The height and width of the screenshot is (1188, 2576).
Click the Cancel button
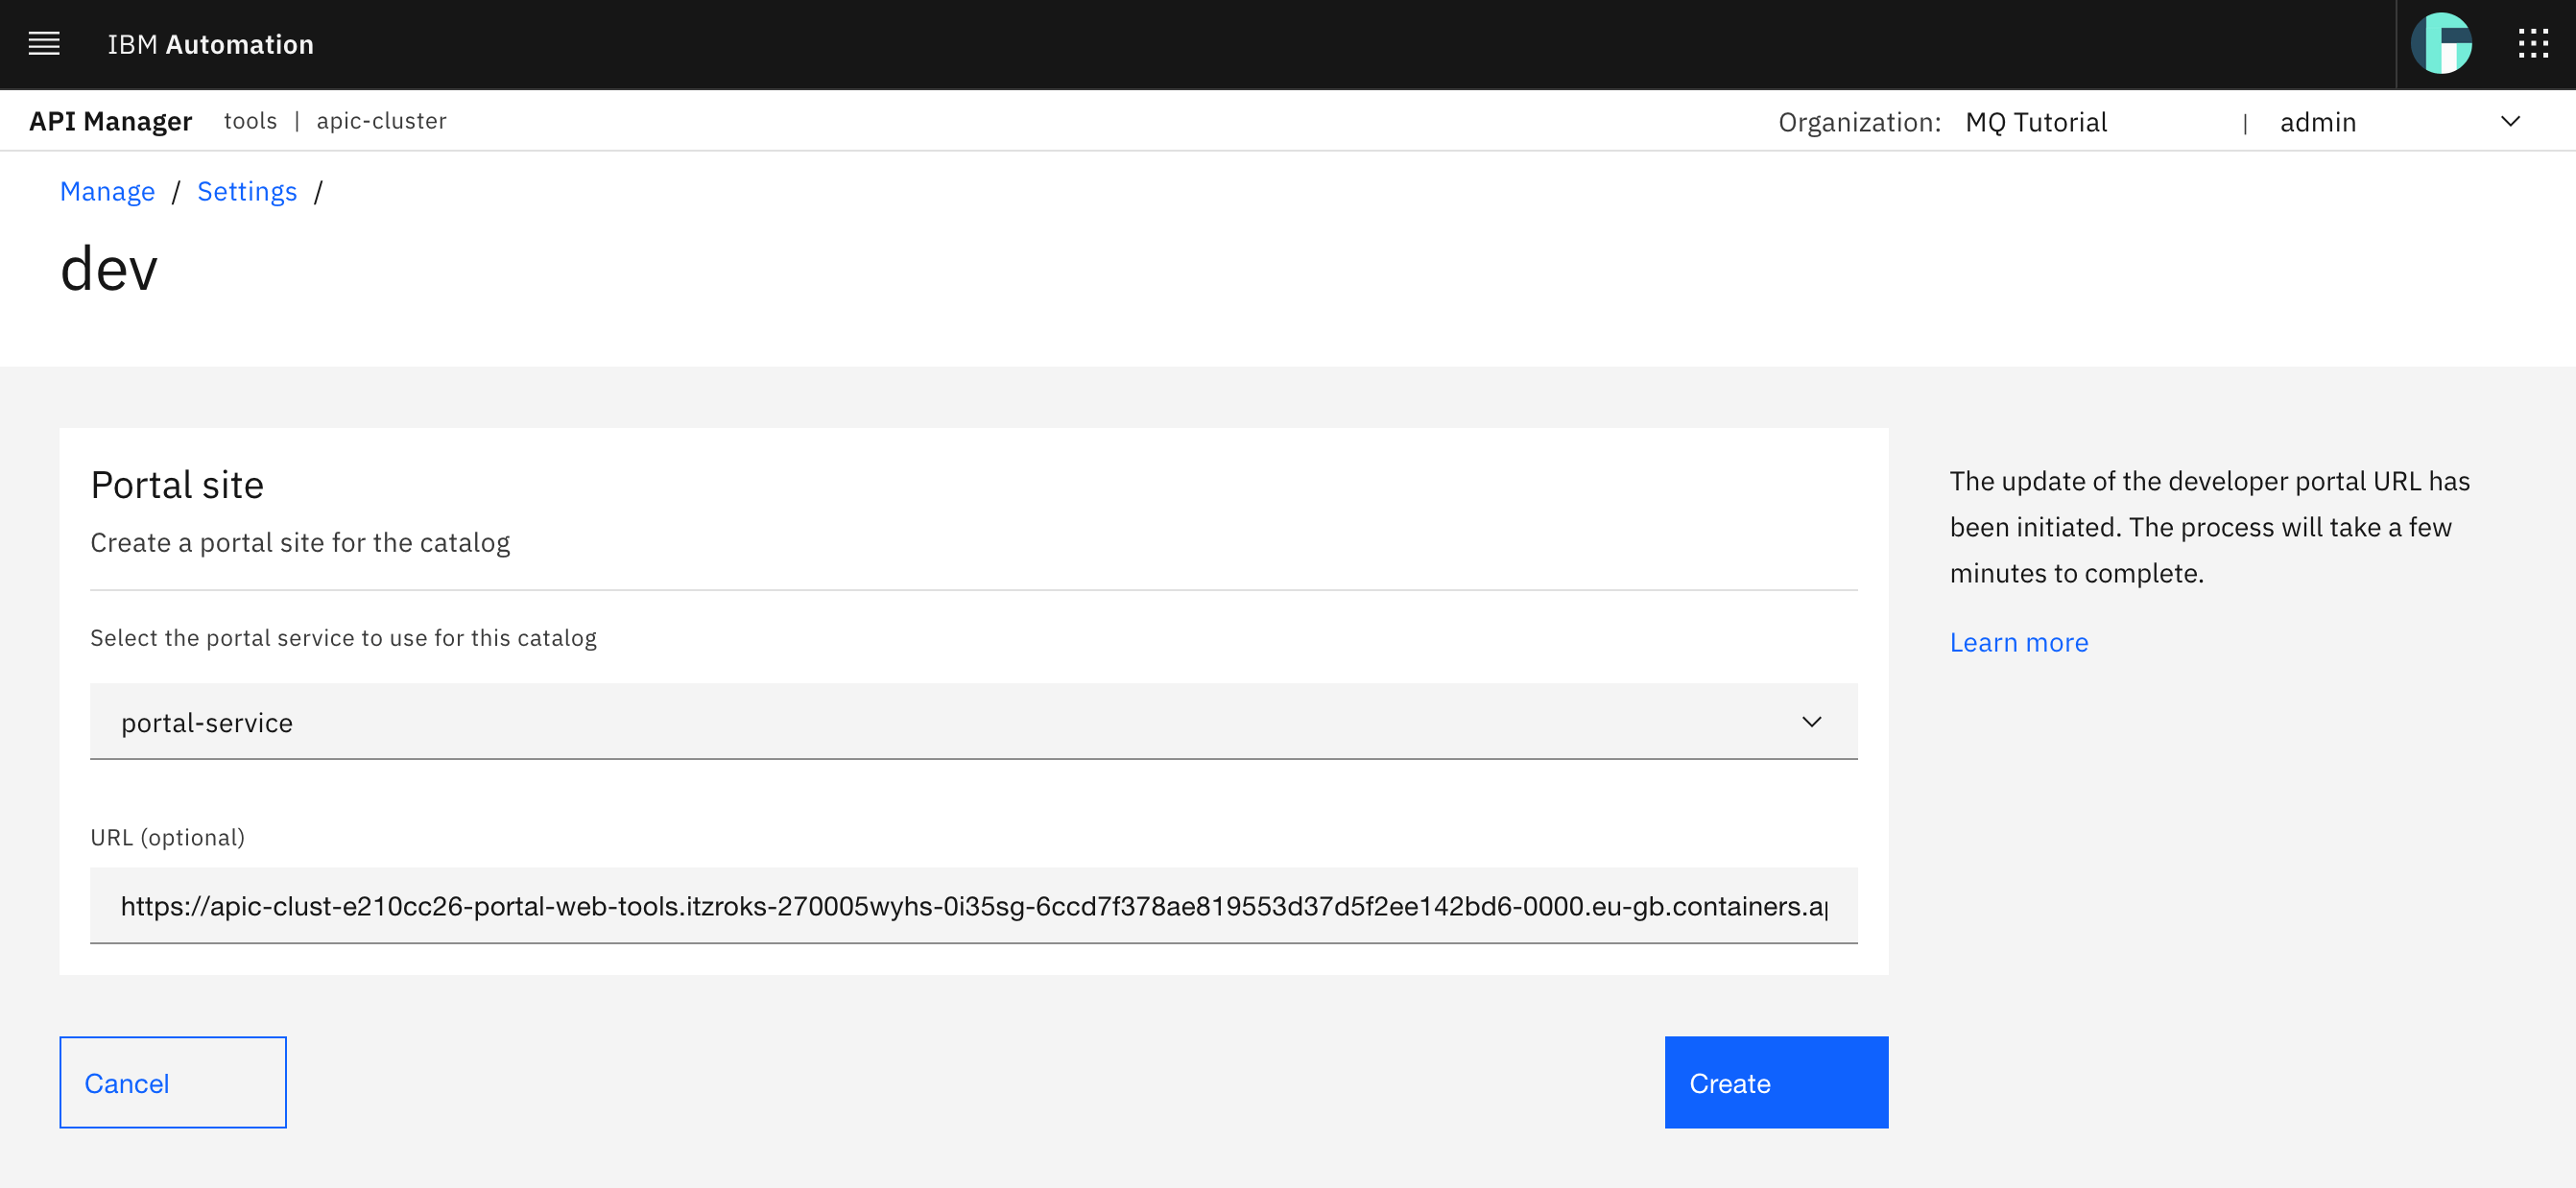(172, 1082)
